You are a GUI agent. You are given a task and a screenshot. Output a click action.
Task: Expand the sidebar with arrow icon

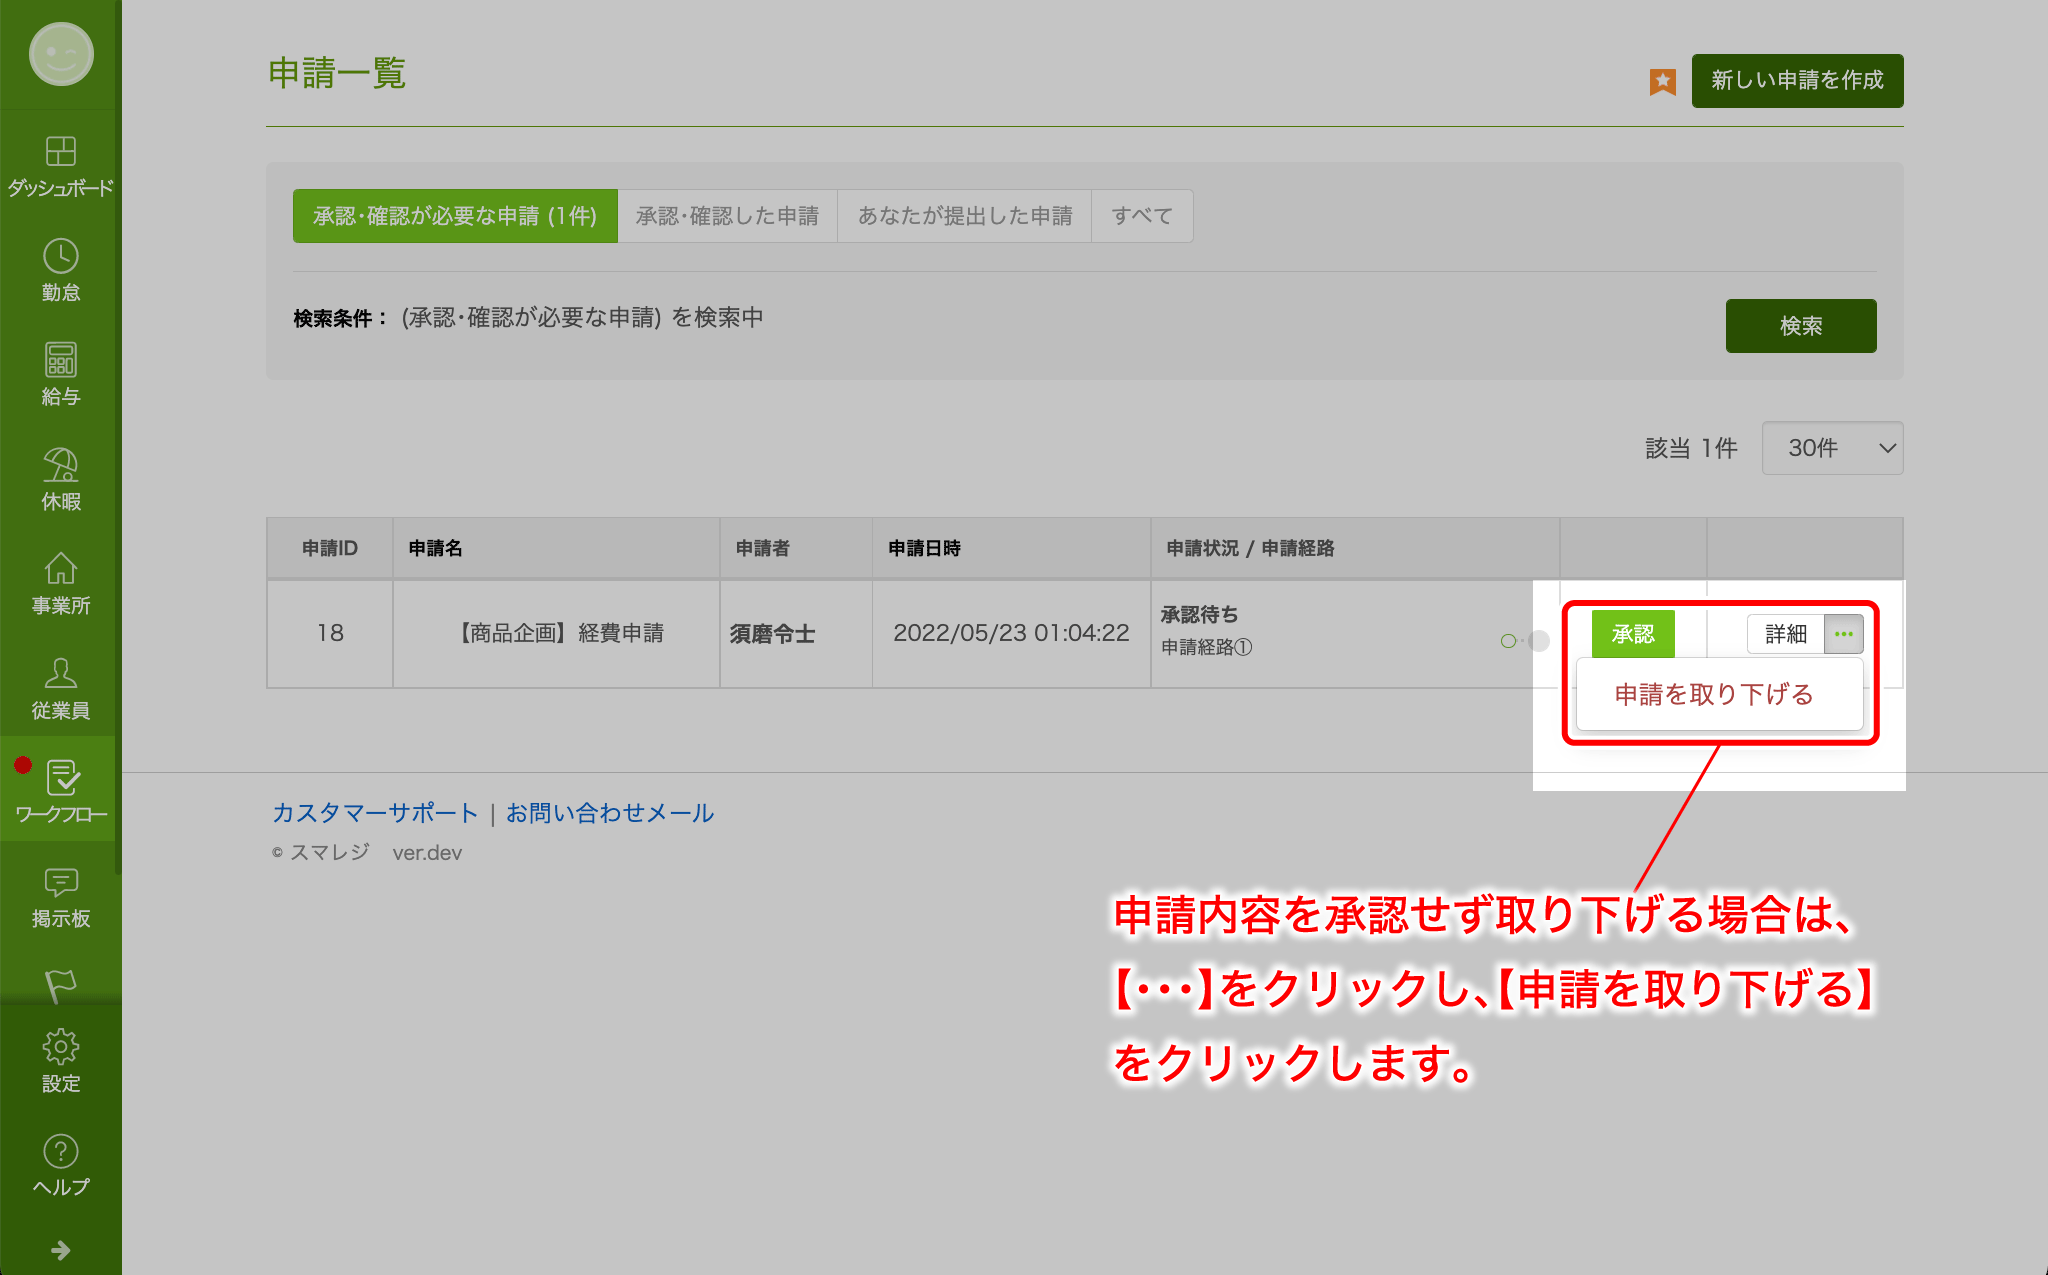tap(61, 1250)
